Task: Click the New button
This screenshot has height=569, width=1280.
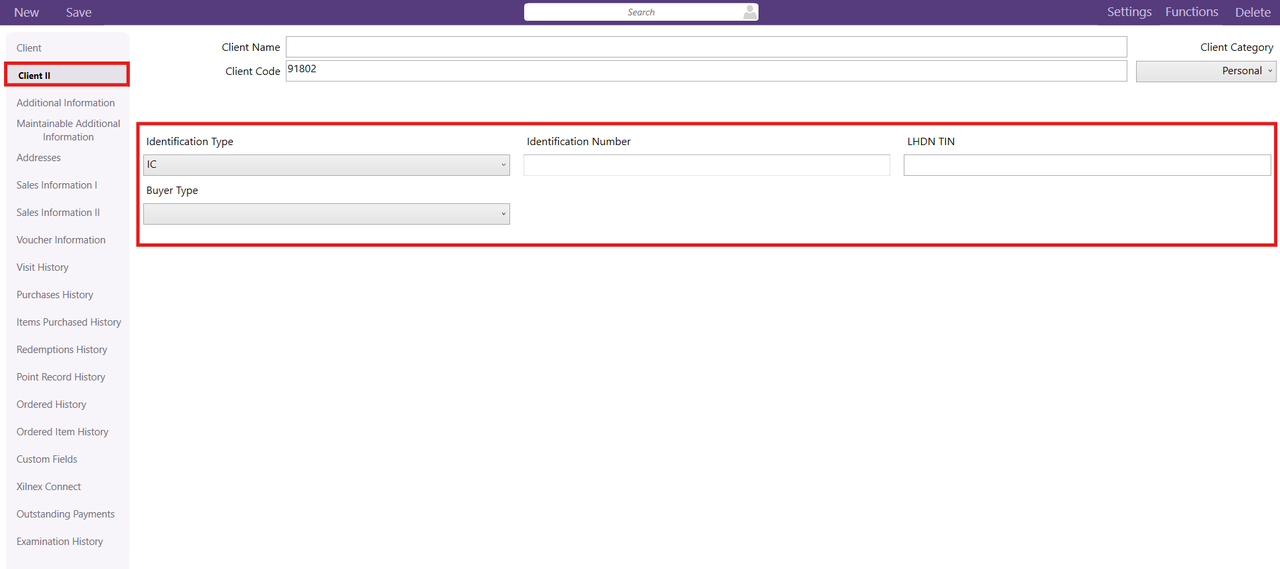Action: (x=27, y=12)
